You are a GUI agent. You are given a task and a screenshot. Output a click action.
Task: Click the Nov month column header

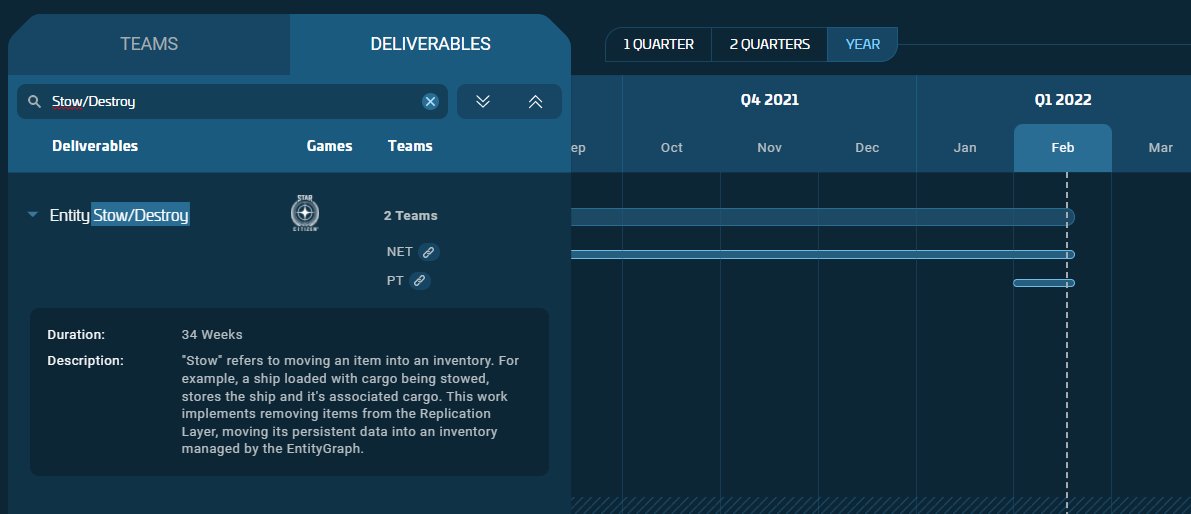pyautogui.click(x=769, y=148)
